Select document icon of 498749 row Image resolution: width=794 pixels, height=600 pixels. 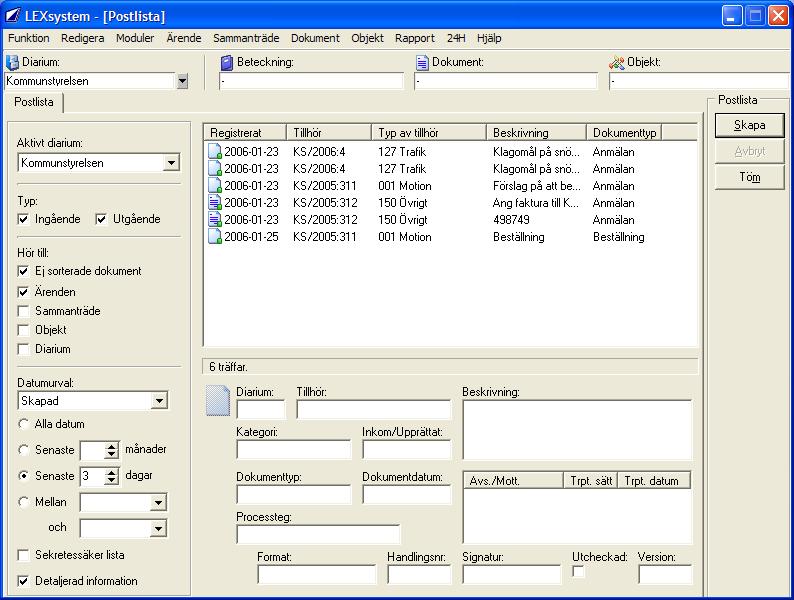[215, 219]
